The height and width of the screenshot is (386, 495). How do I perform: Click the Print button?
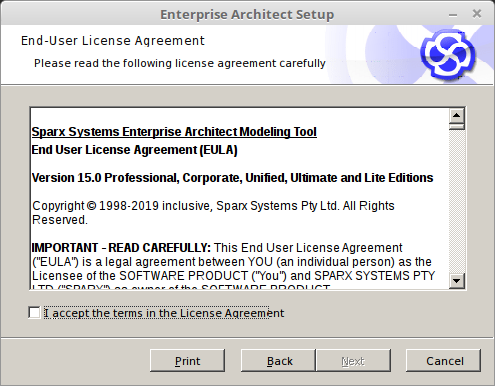pyautogui.click(x=187, y=361)
